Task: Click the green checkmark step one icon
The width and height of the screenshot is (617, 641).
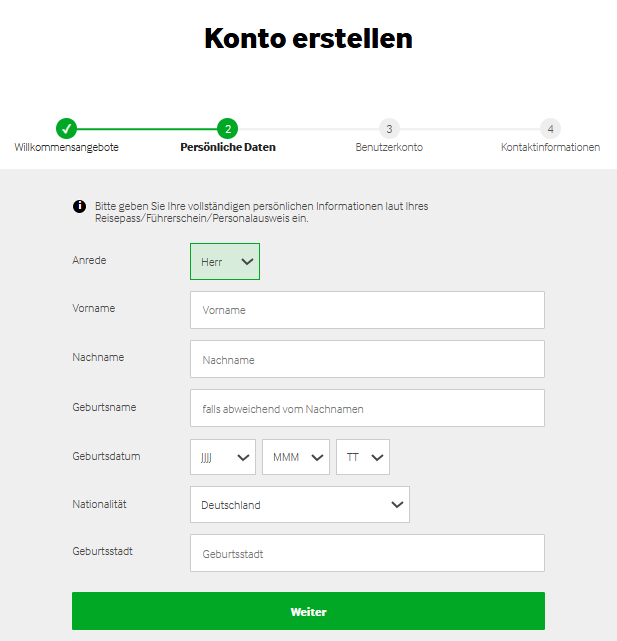Action: 66,128
